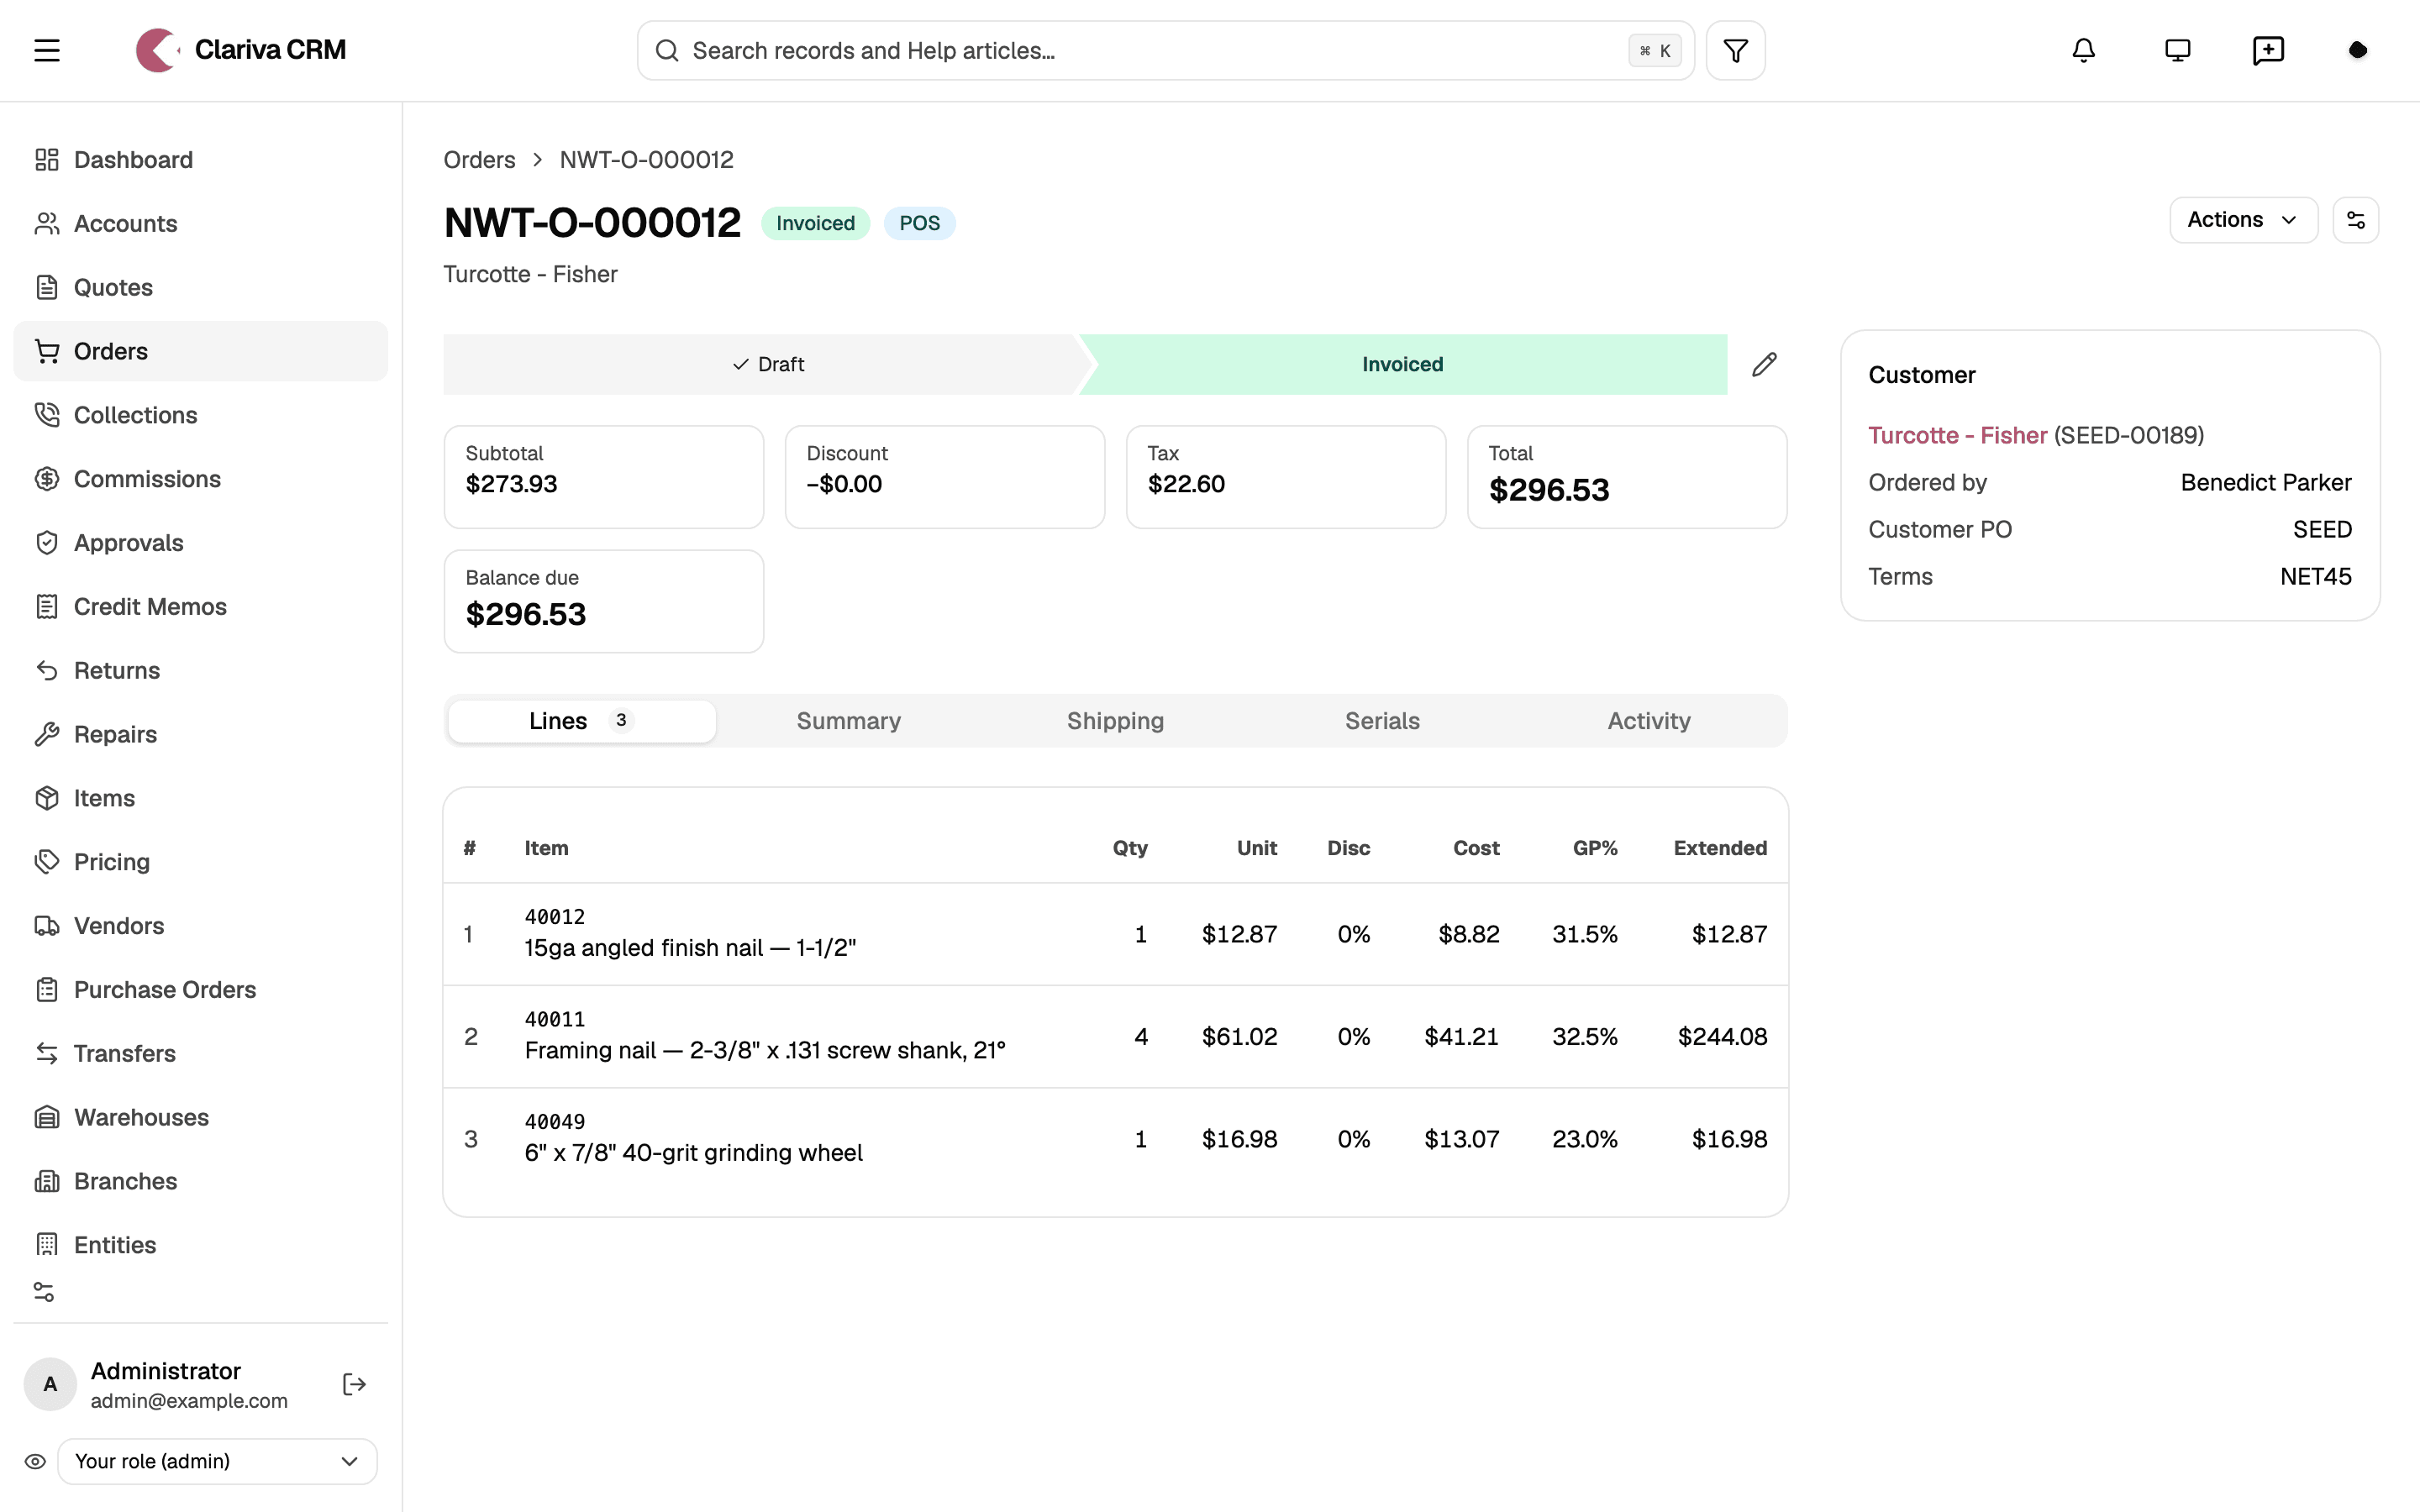View the Serials tab

[1382, 721]
